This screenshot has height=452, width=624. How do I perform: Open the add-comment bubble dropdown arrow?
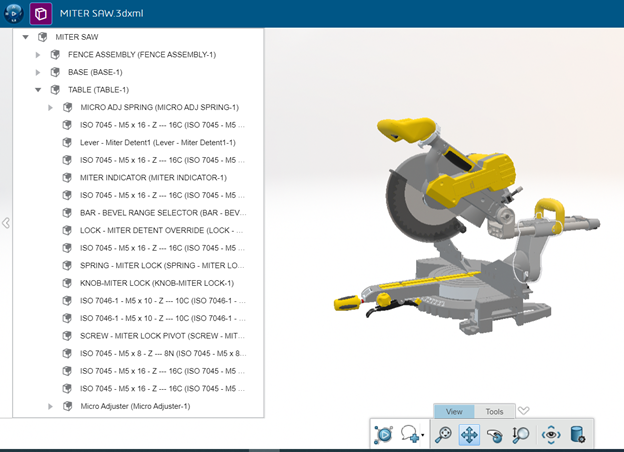tap(424, 435)
